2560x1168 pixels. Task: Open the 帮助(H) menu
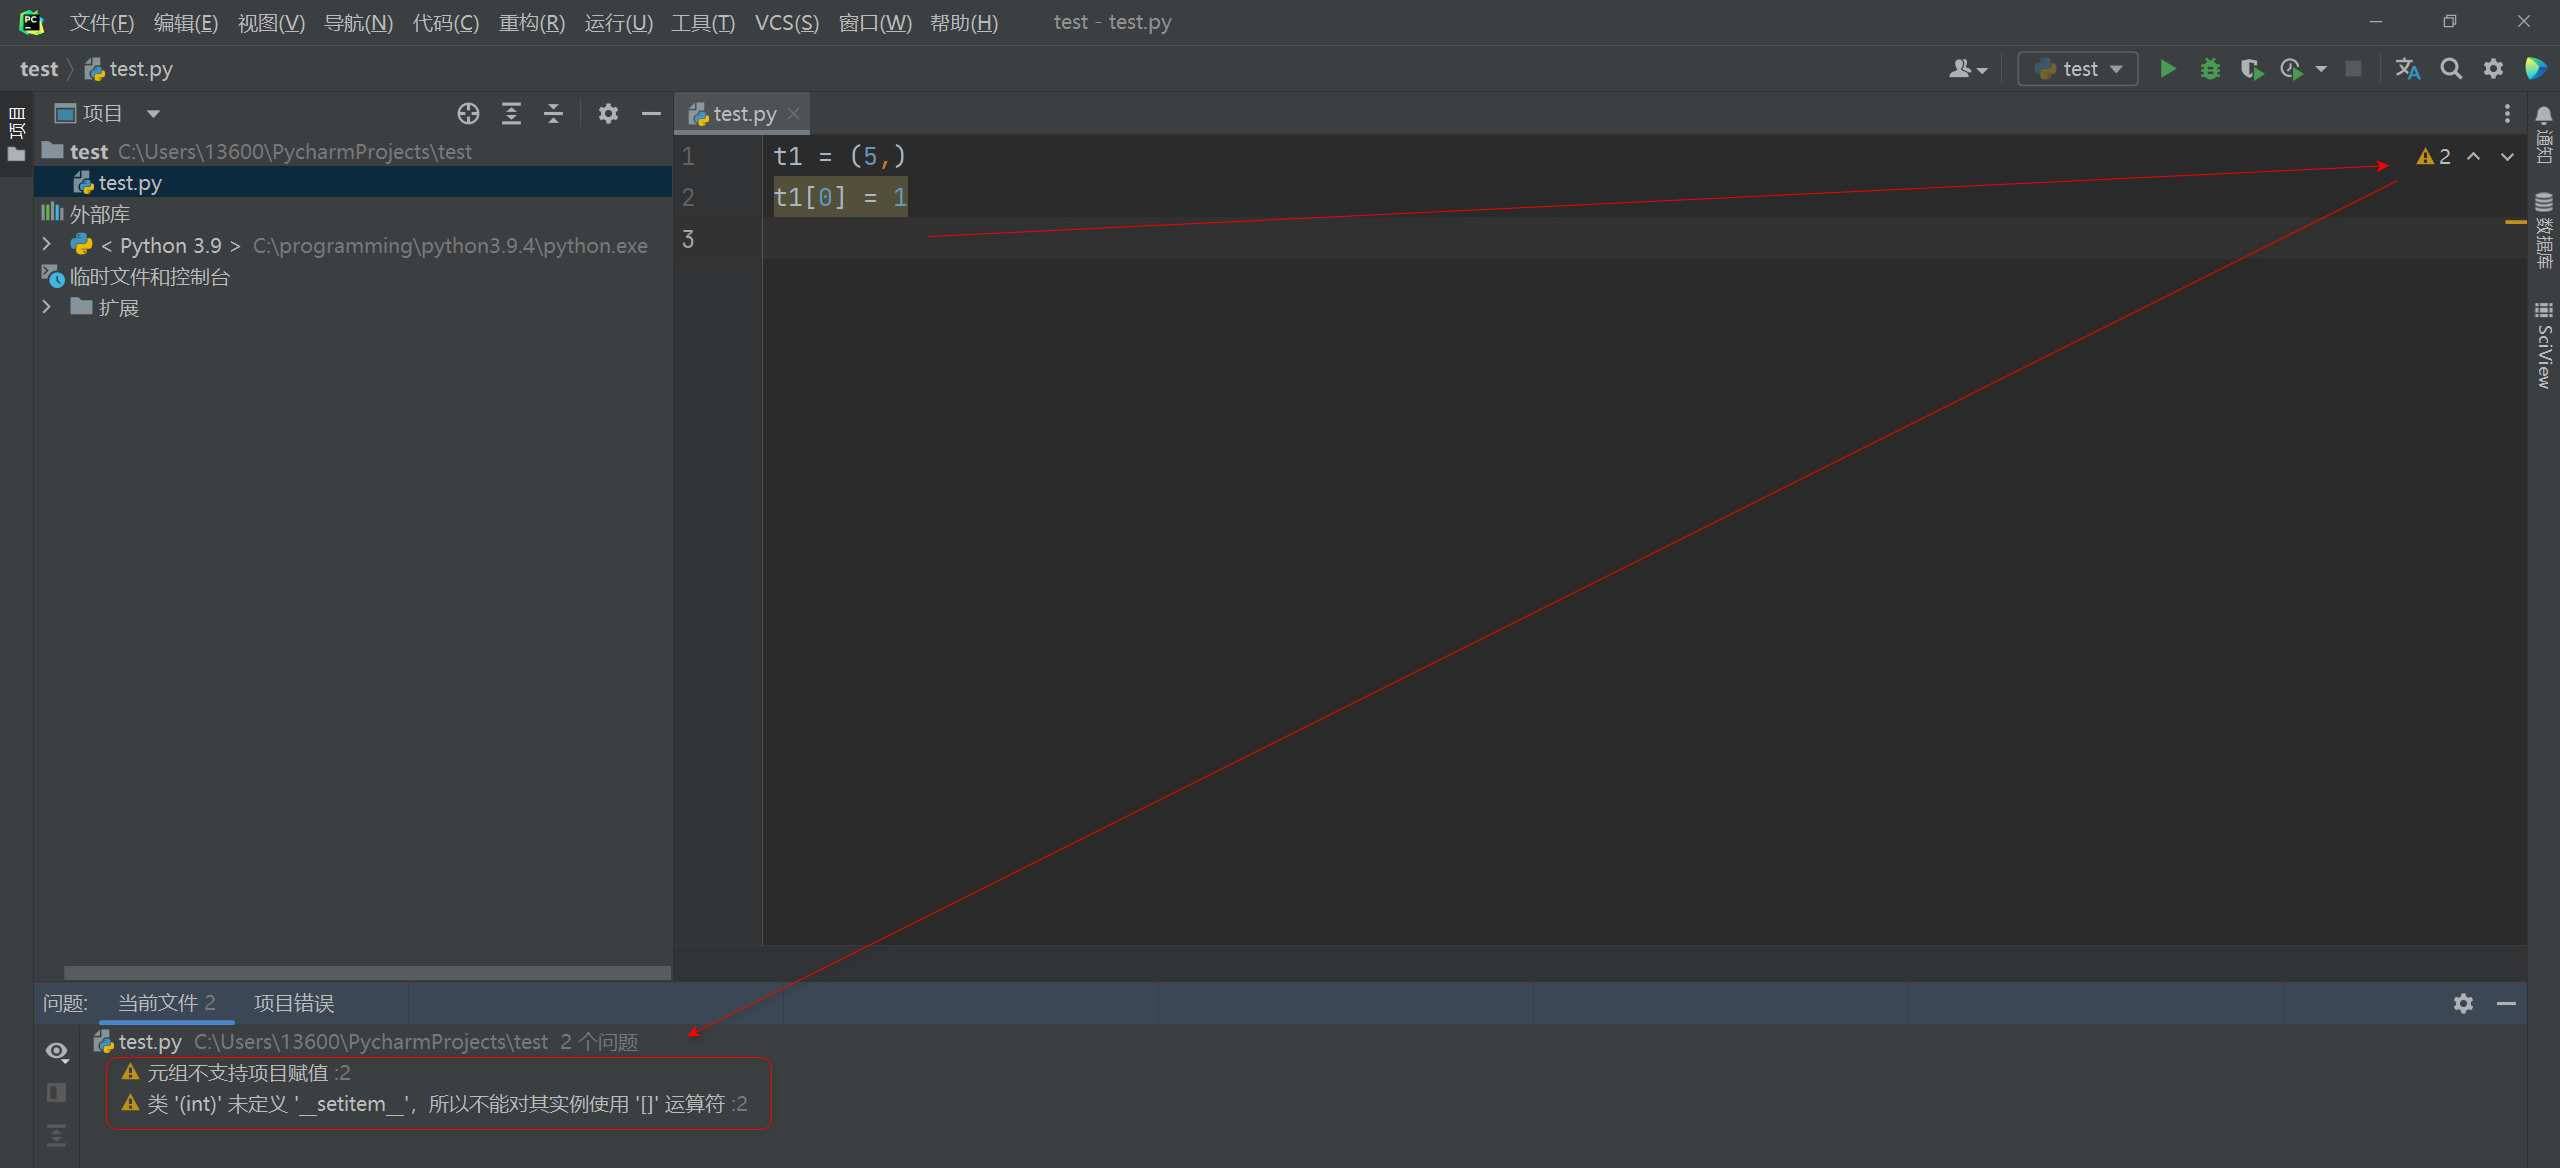pos(964,22)
